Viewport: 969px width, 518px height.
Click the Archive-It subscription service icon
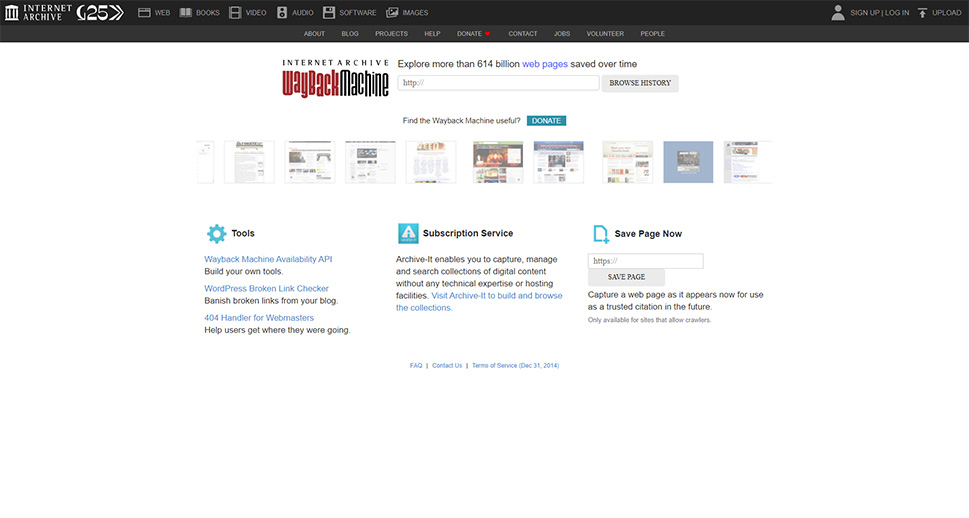click(x=408, y=234)
